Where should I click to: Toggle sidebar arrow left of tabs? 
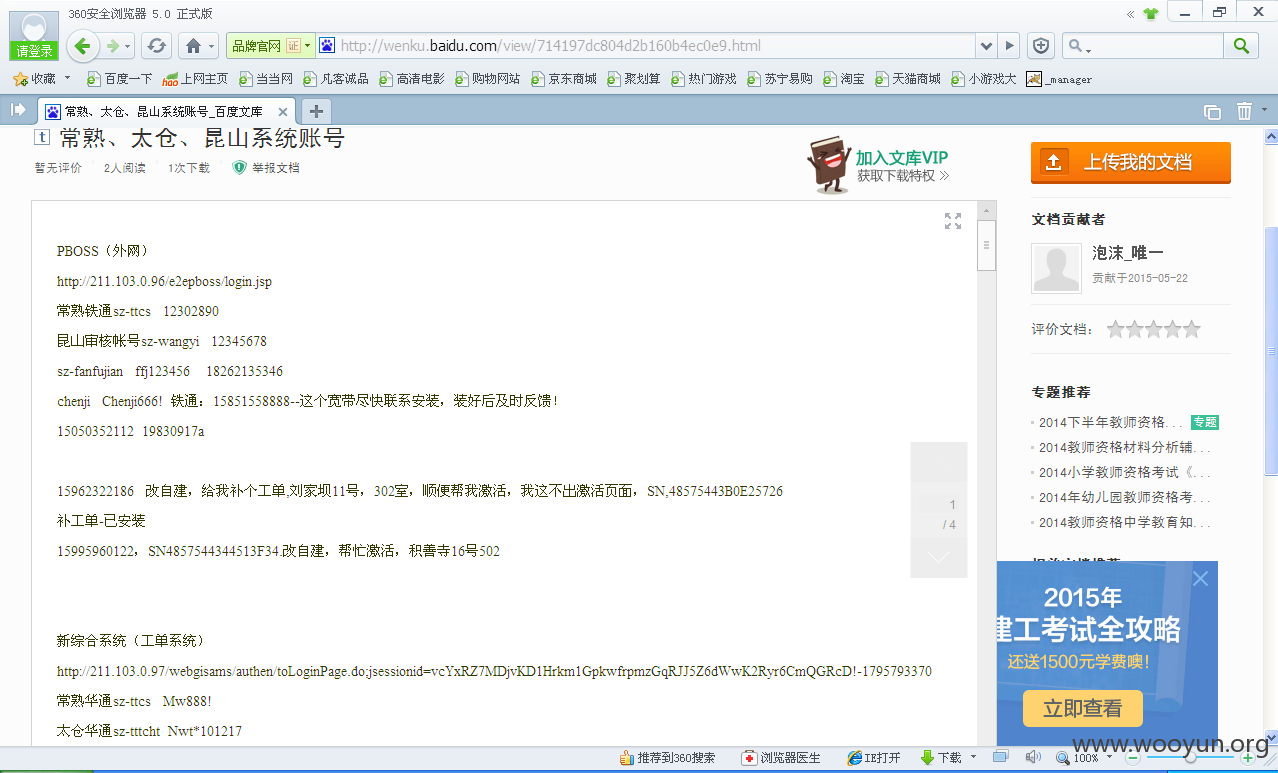[18, 110]
